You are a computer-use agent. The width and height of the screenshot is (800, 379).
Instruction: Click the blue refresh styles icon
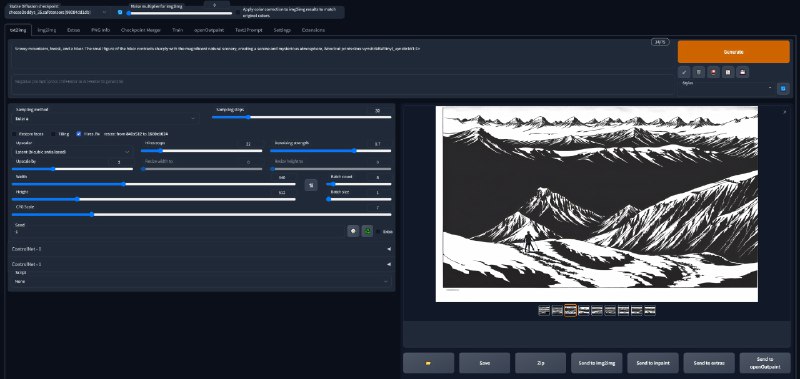click(x=783, y=89)
